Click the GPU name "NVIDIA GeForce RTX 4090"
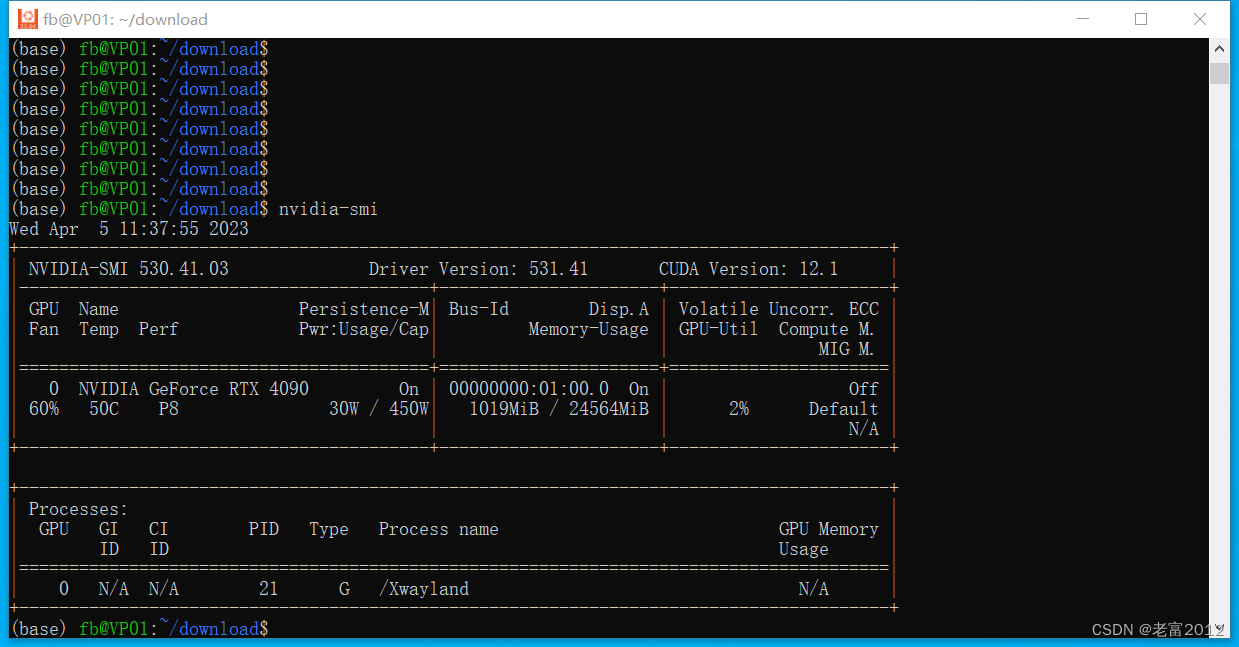1239x647 pixels. 194,389
